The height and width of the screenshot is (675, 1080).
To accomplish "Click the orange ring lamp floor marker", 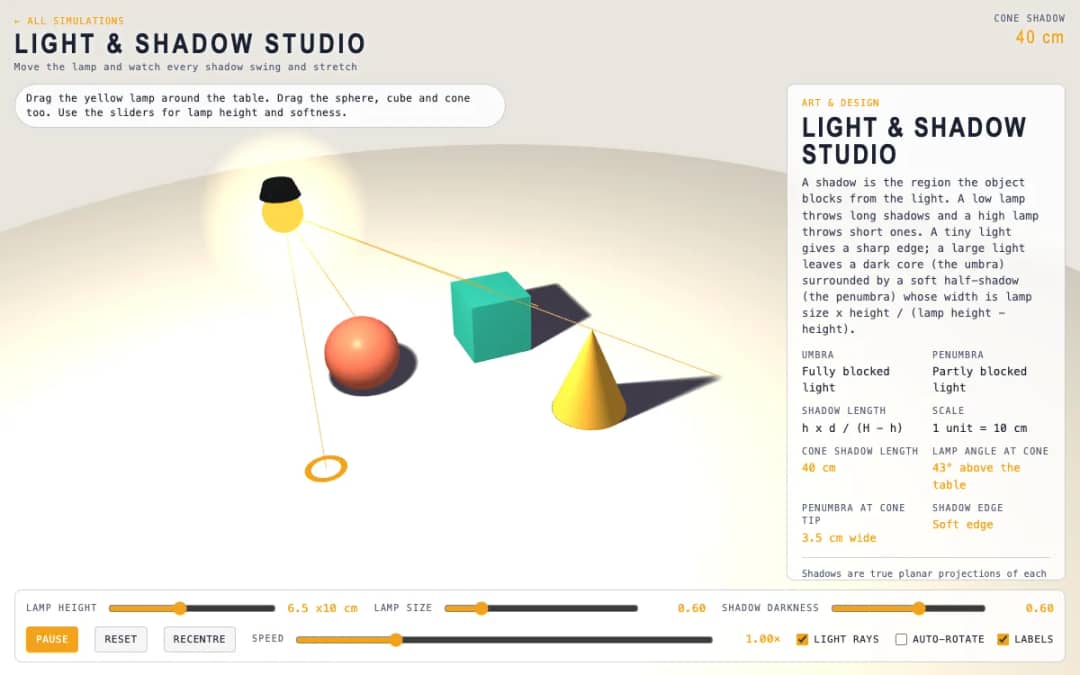I will pyautogui.click(x=326, y=468).
